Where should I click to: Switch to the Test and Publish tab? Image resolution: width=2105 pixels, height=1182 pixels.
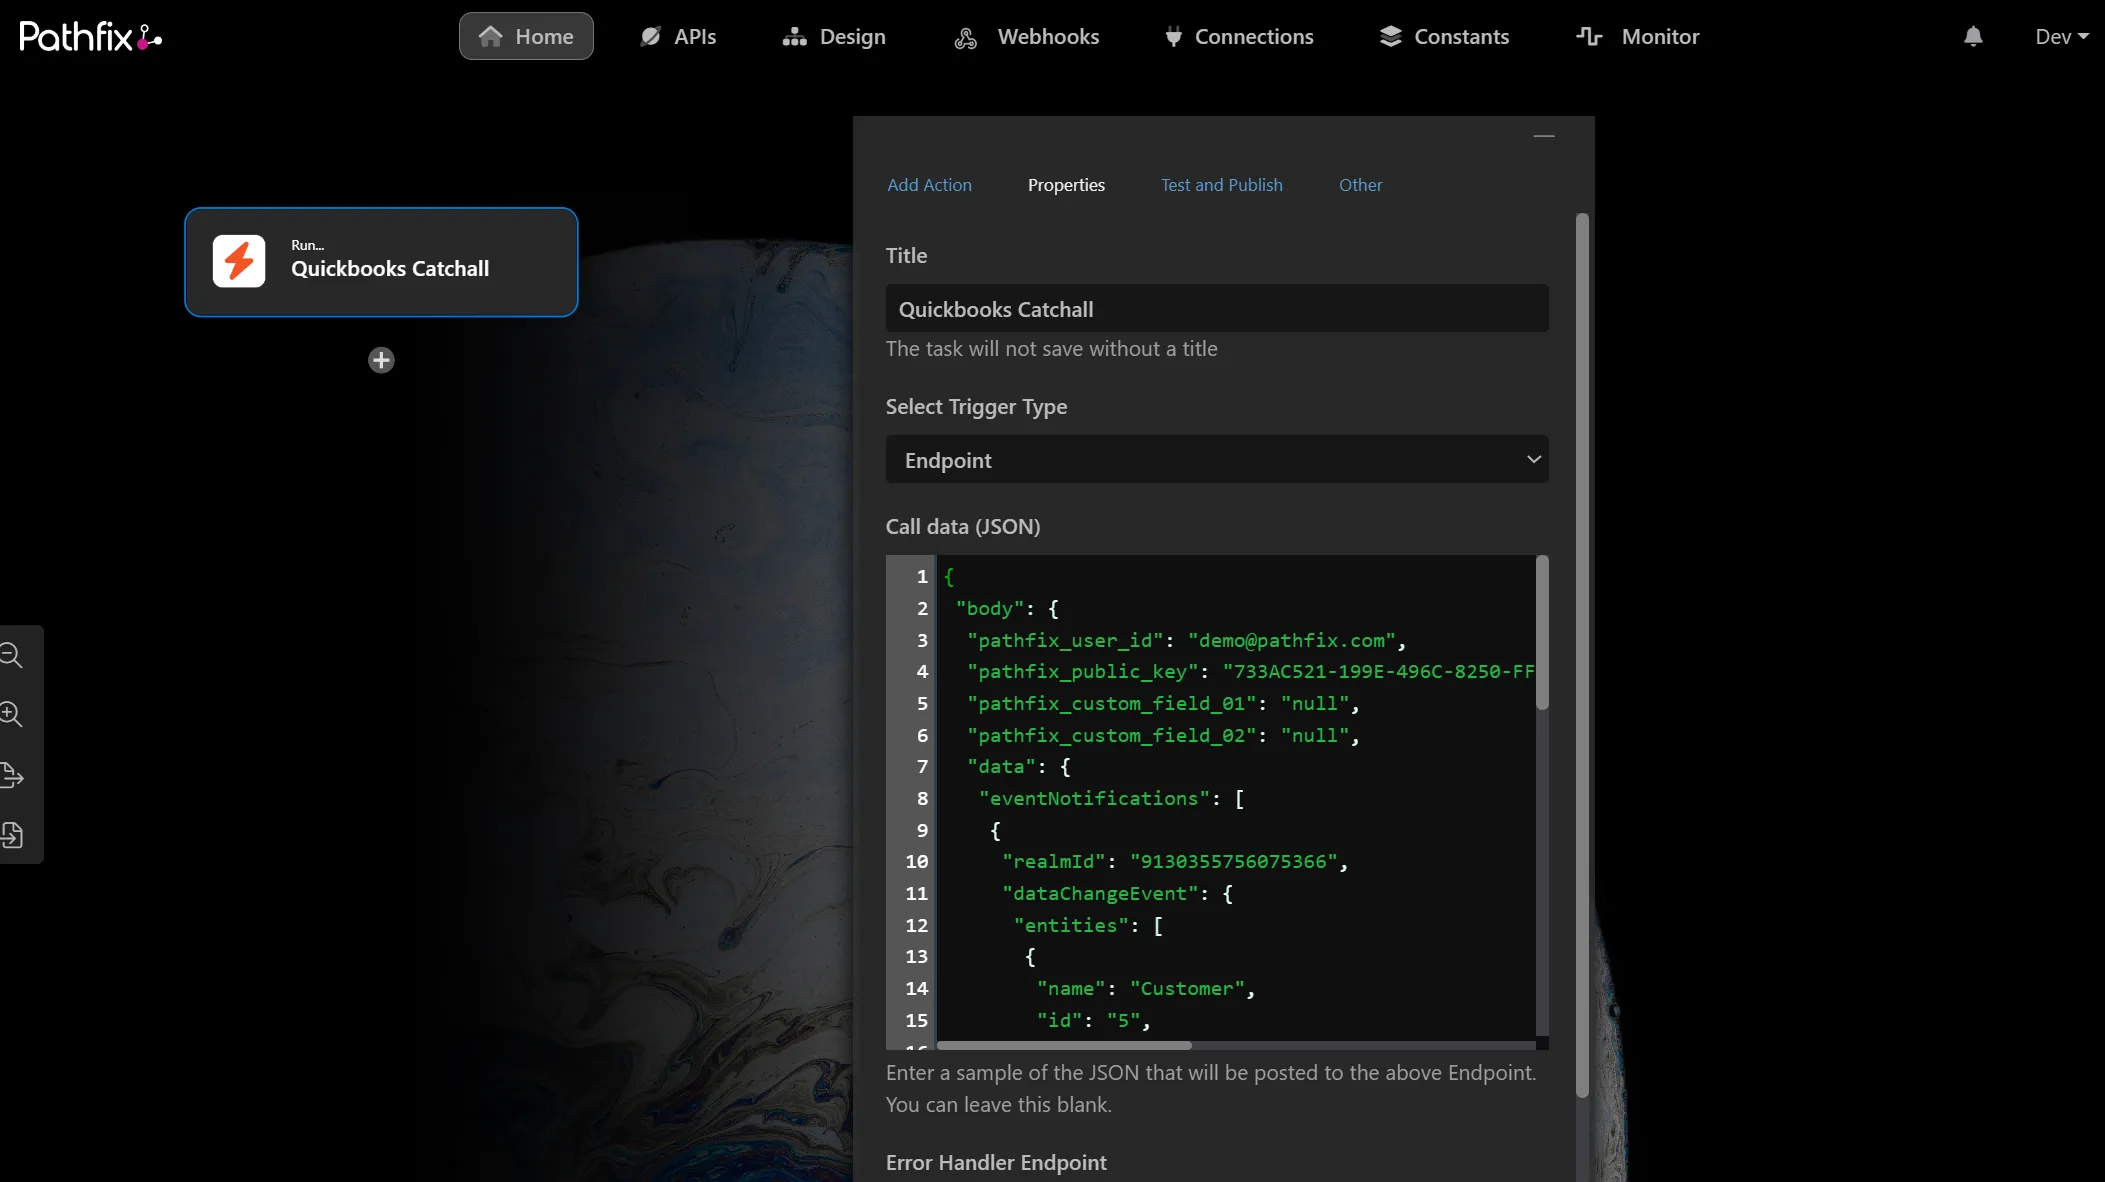click(1221, 185)
